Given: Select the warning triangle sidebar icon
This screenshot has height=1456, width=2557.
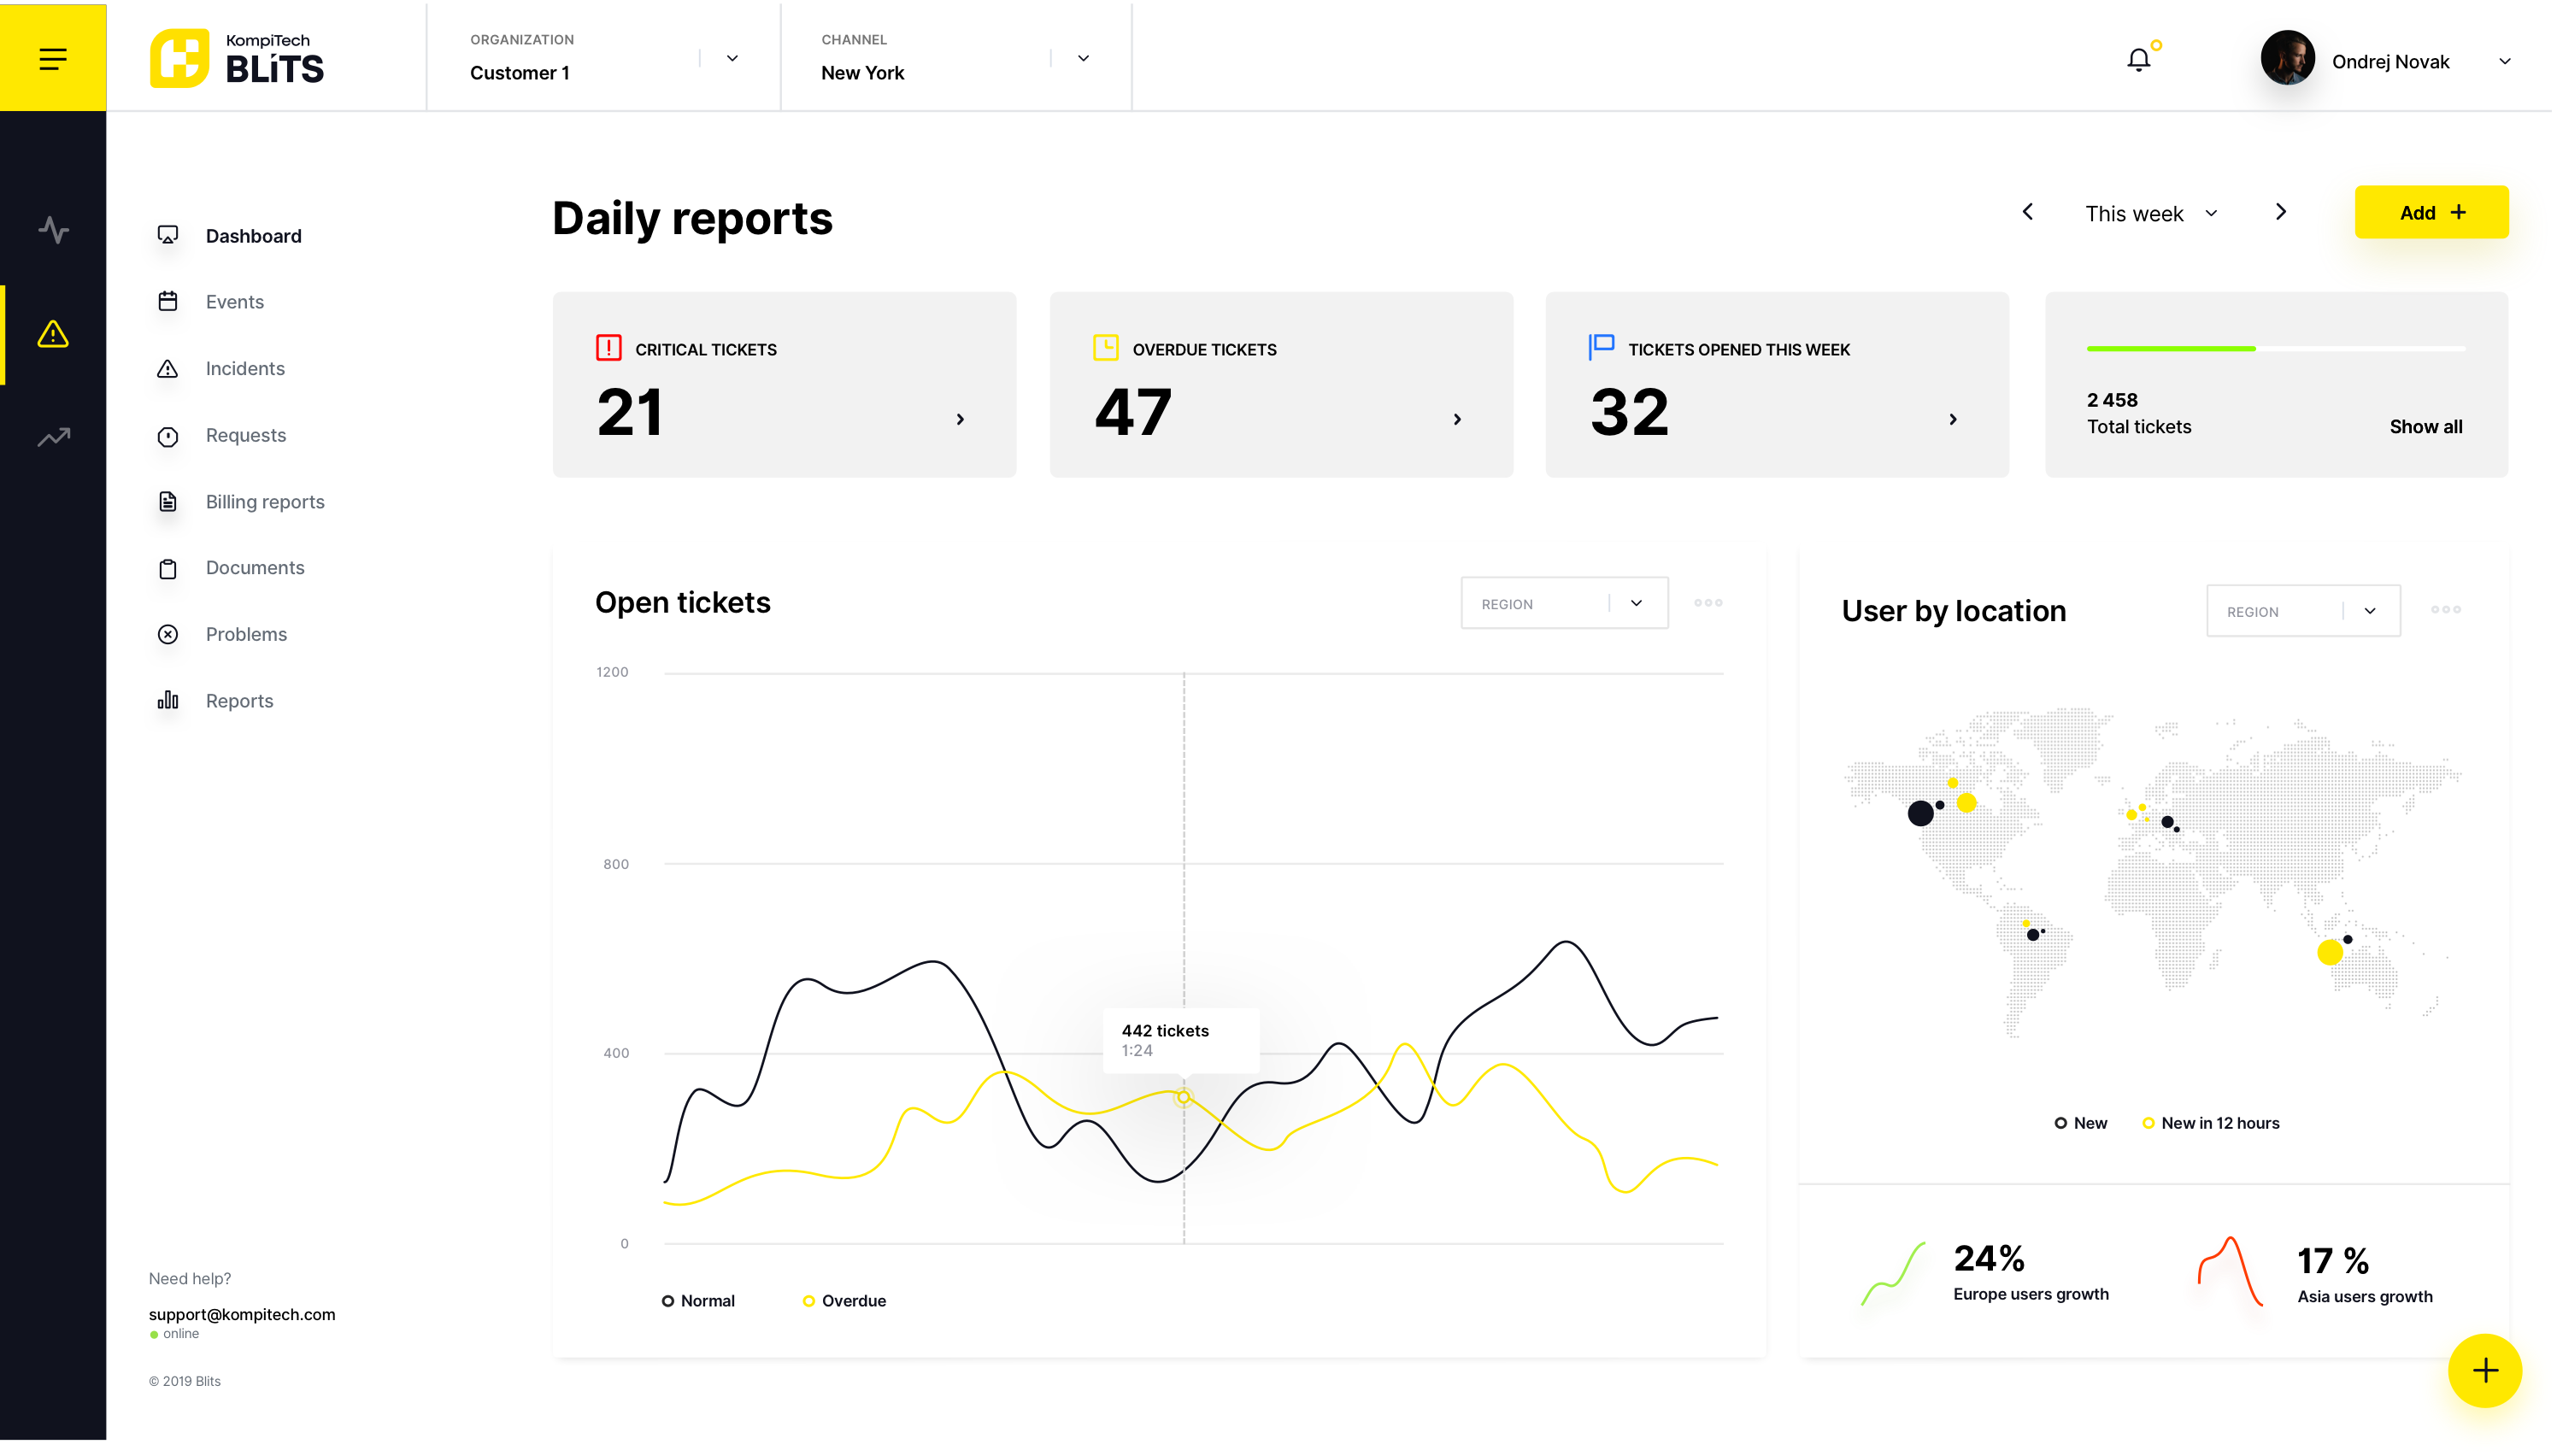Looking at the screenshot, I should pos(53,334).
